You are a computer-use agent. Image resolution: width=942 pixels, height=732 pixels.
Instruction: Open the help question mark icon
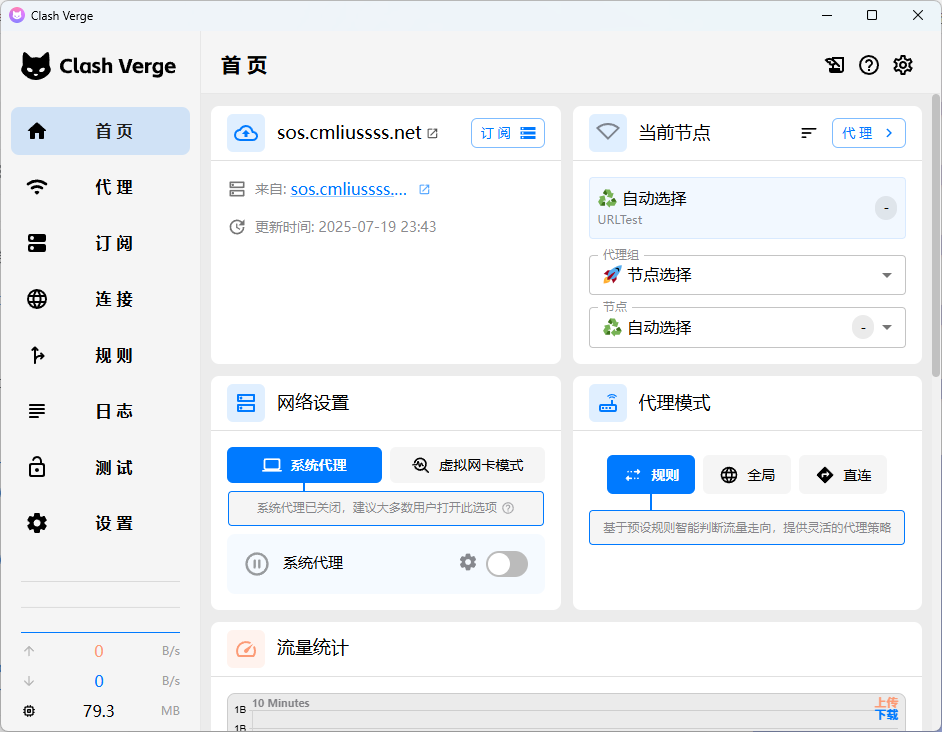click(x=869, y=65)
